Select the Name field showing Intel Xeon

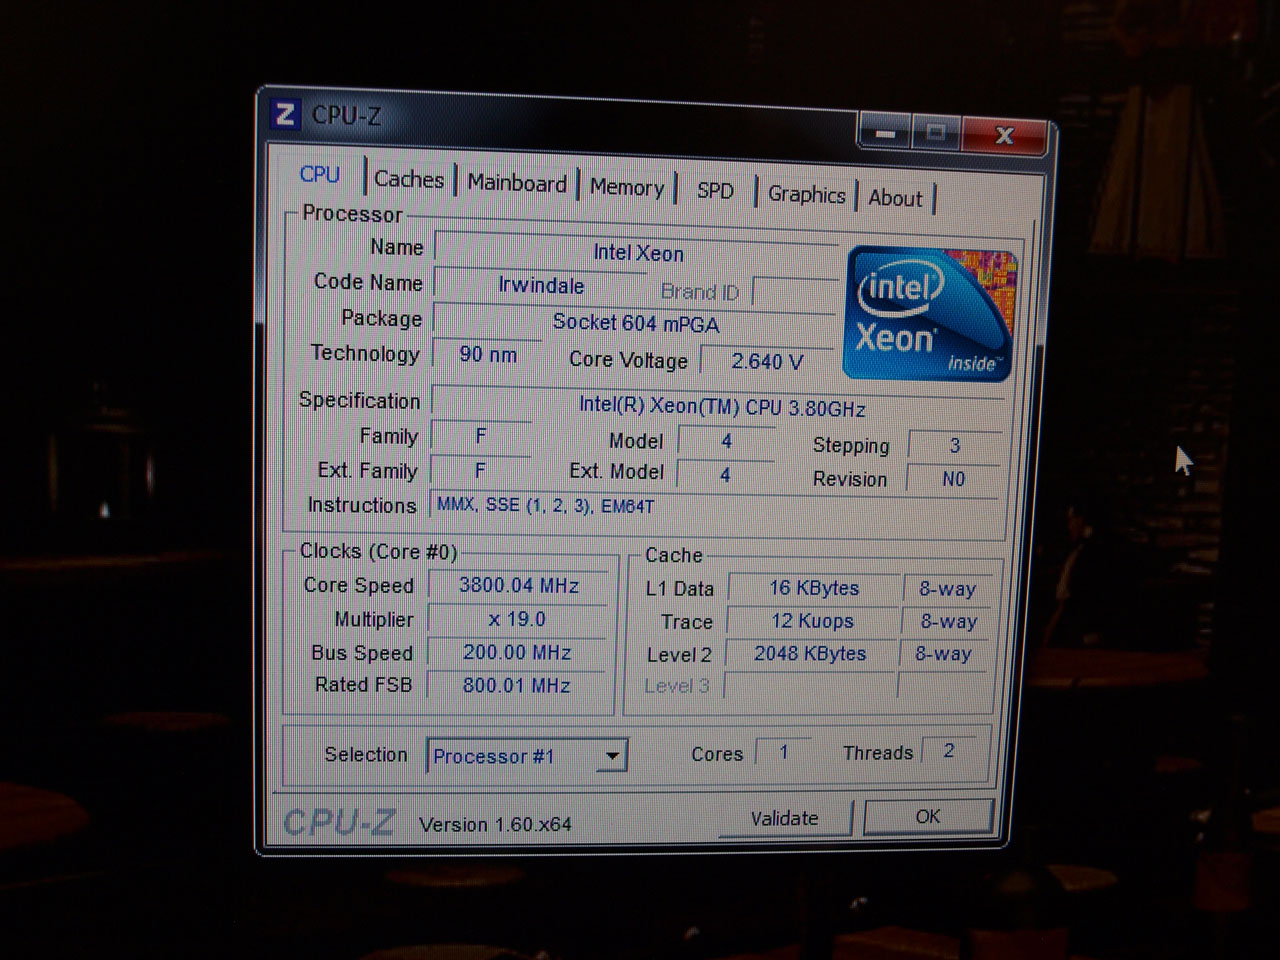pos(637,251)
